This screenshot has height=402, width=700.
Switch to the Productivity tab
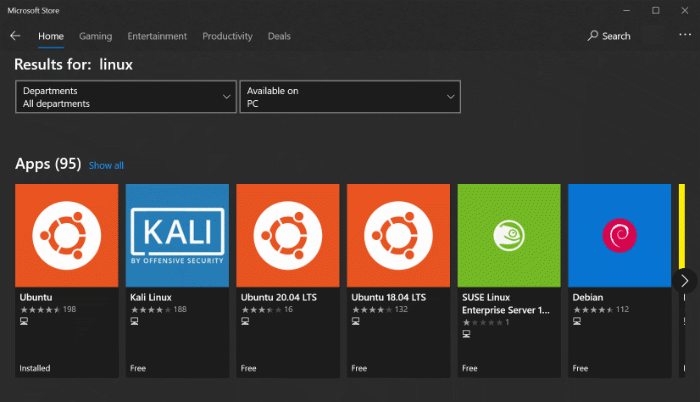227,36
